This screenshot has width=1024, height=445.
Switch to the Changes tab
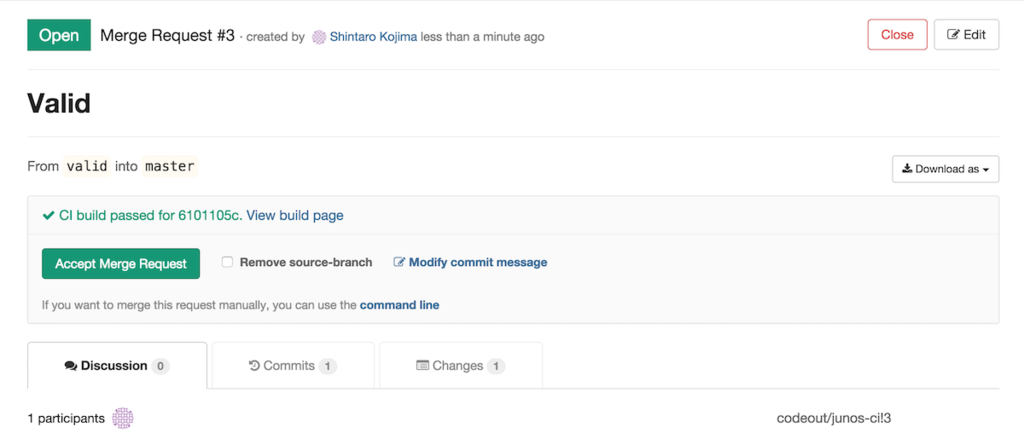[x=460, y=366]
